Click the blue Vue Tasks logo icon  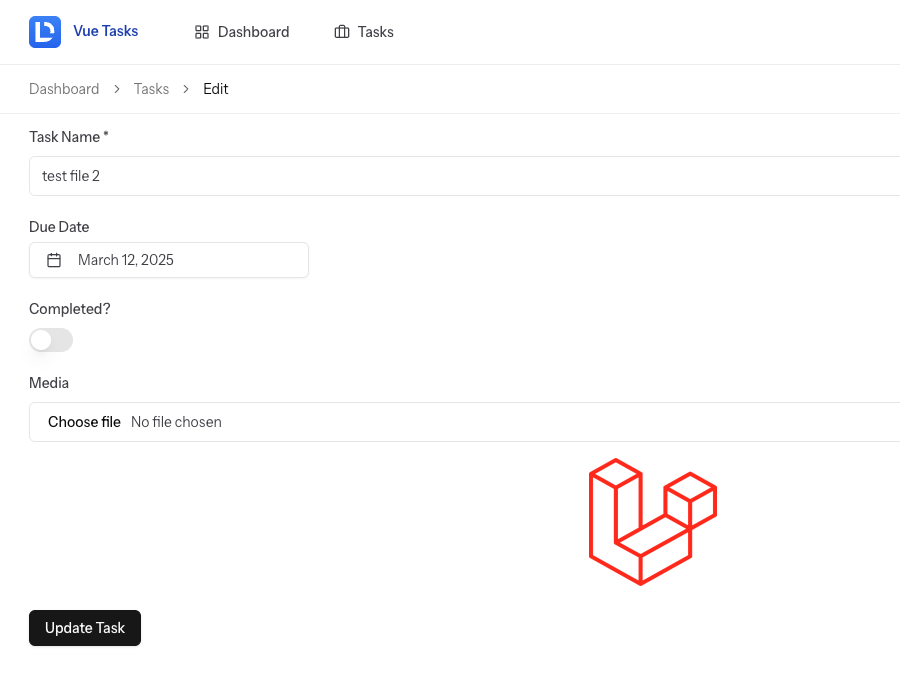pos(45,32)
